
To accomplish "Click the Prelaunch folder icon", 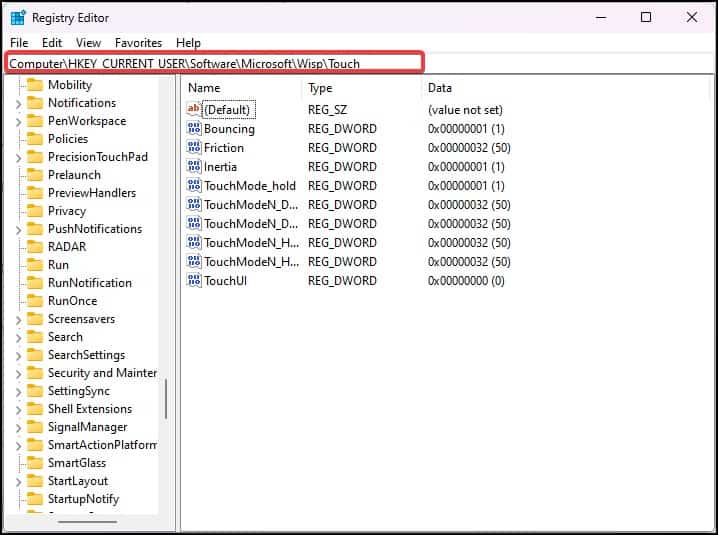I will pyautogui.click(x=35, y=175).
